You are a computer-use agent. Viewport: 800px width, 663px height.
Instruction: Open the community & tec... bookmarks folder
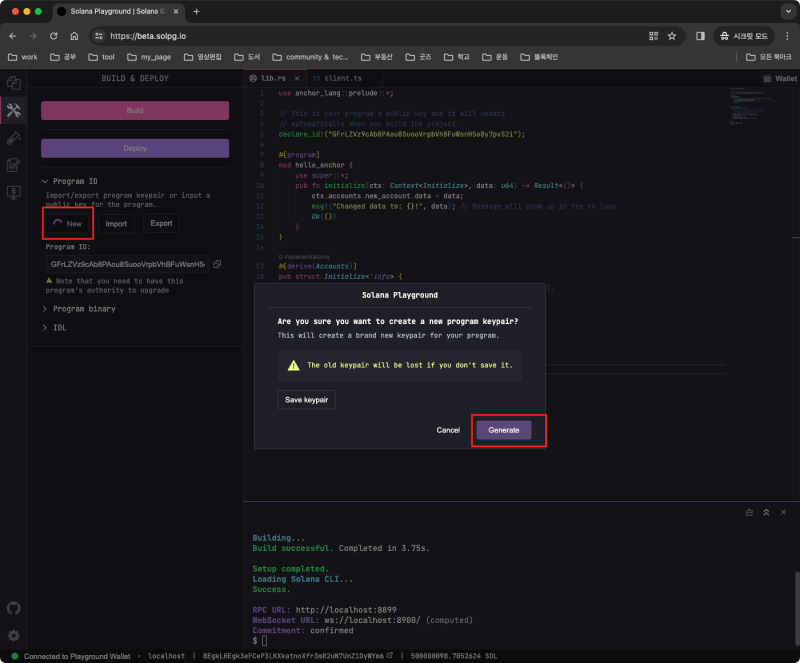(x=310, y=57)
